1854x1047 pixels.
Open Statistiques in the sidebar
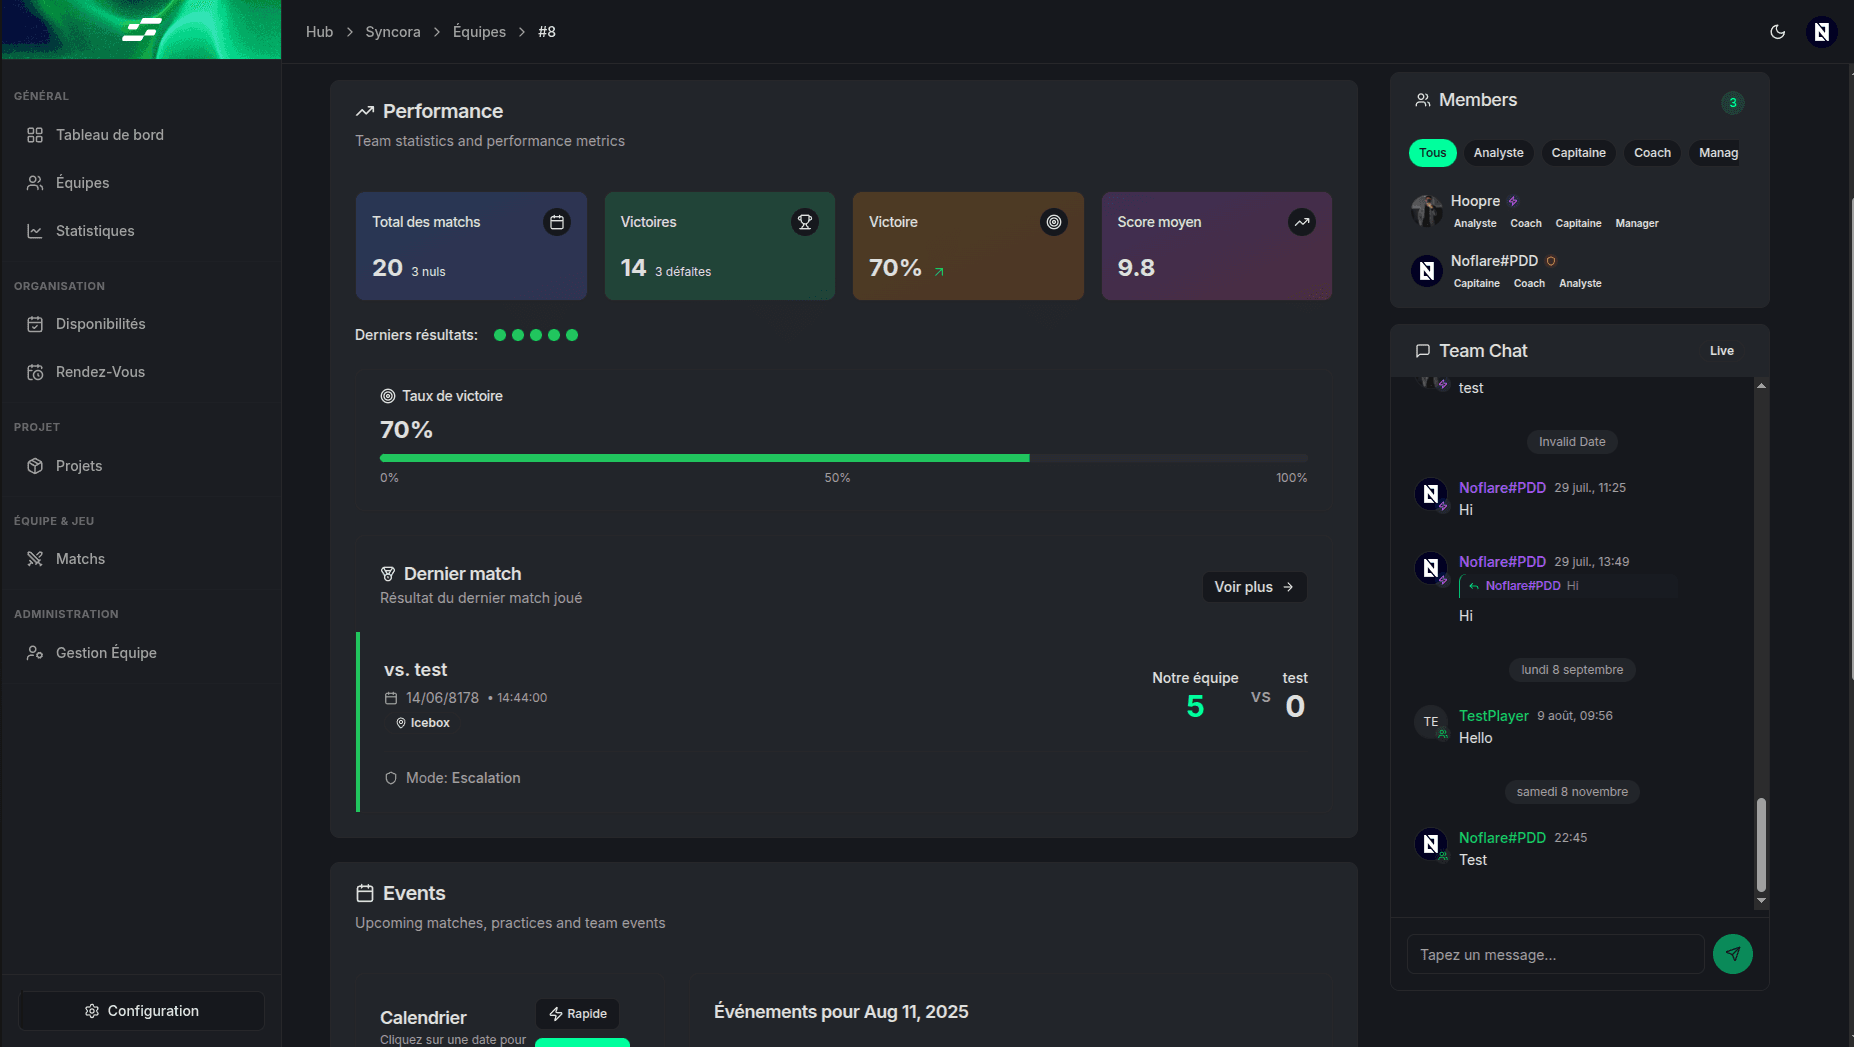tap(95, 231)
